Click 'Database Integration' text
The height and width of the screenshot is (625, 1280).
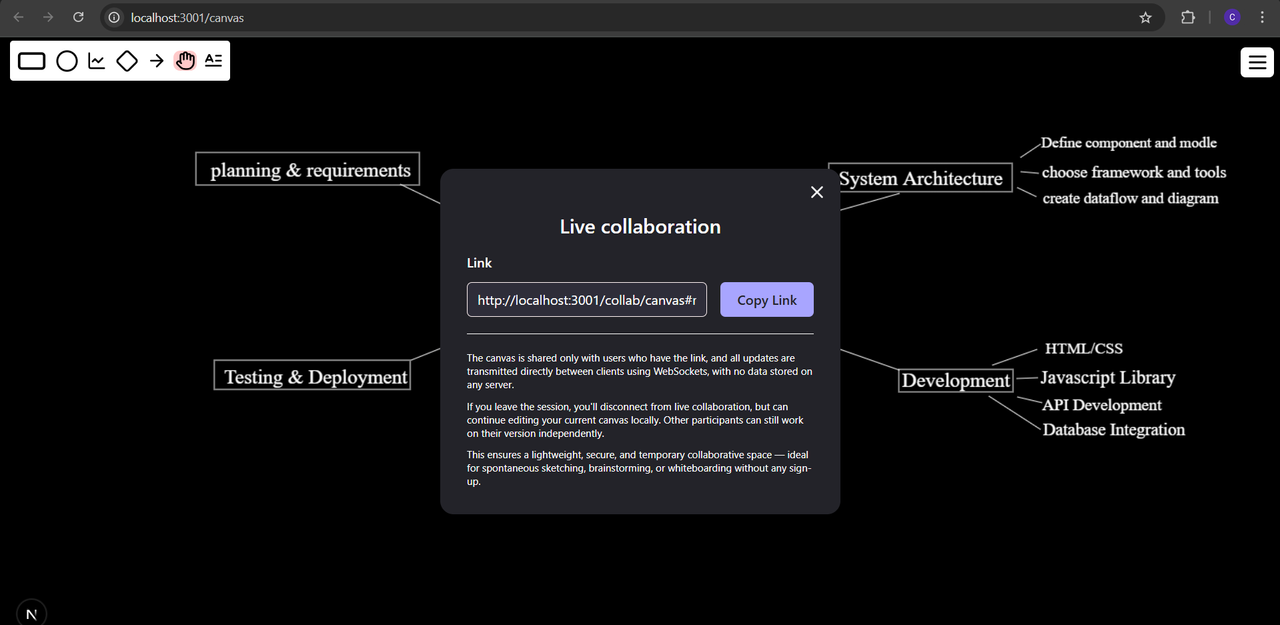(1113, 430)
